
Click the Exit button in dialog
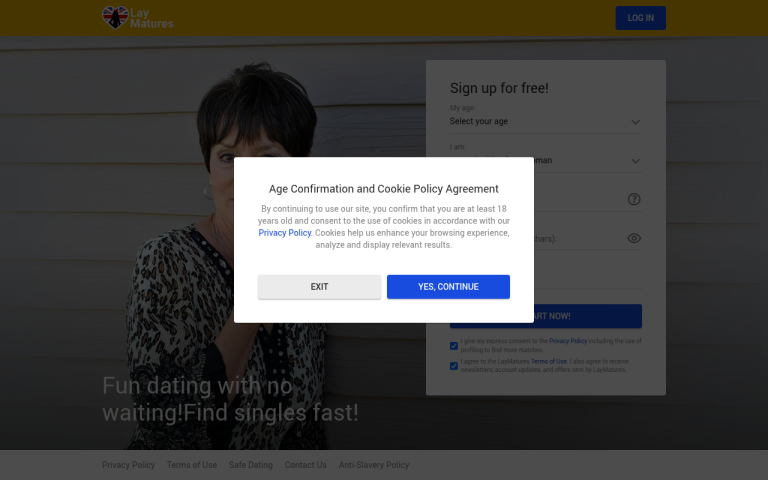click(x=319, y=287)
